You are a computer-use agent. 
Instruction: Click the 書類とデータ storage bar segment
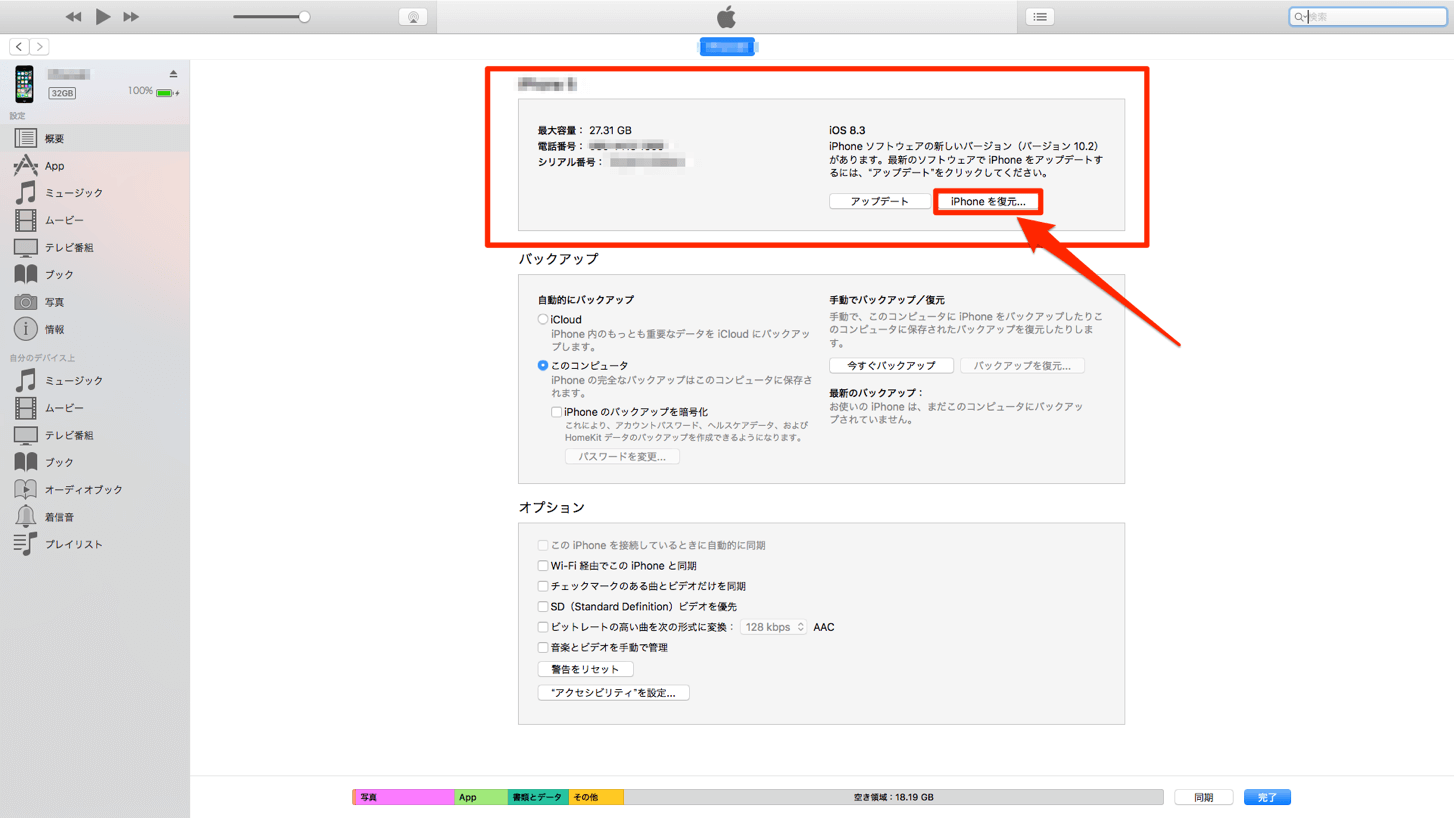click(538, 797)
